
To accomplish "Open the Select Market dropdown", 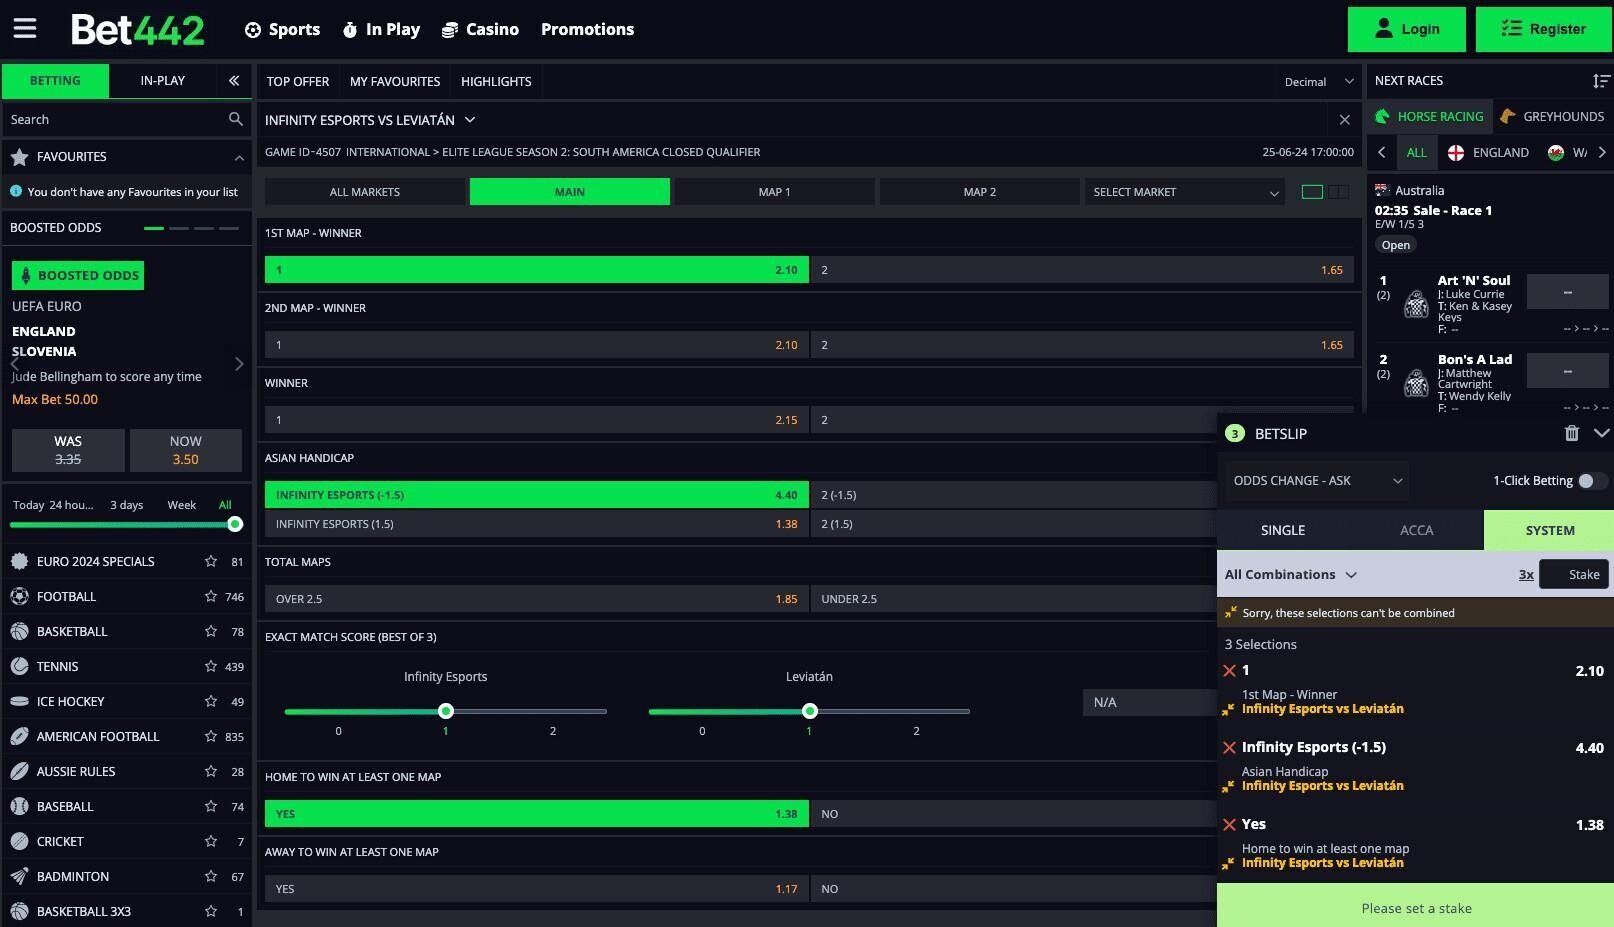I will [x=1185, y=192].
